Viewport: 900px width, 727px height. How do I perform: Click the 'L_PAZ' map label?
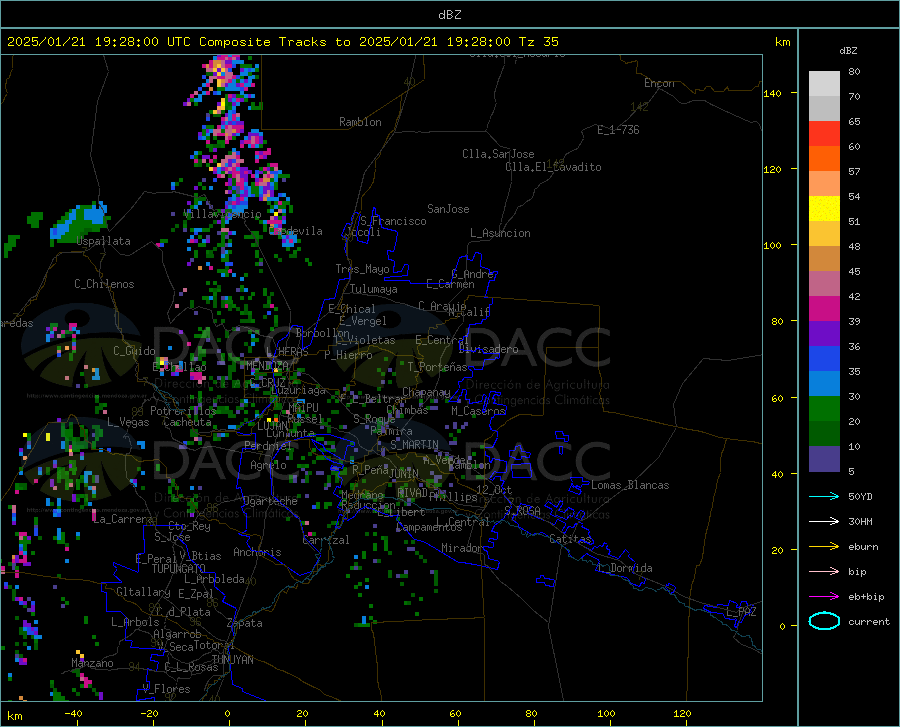pos(741,612)
